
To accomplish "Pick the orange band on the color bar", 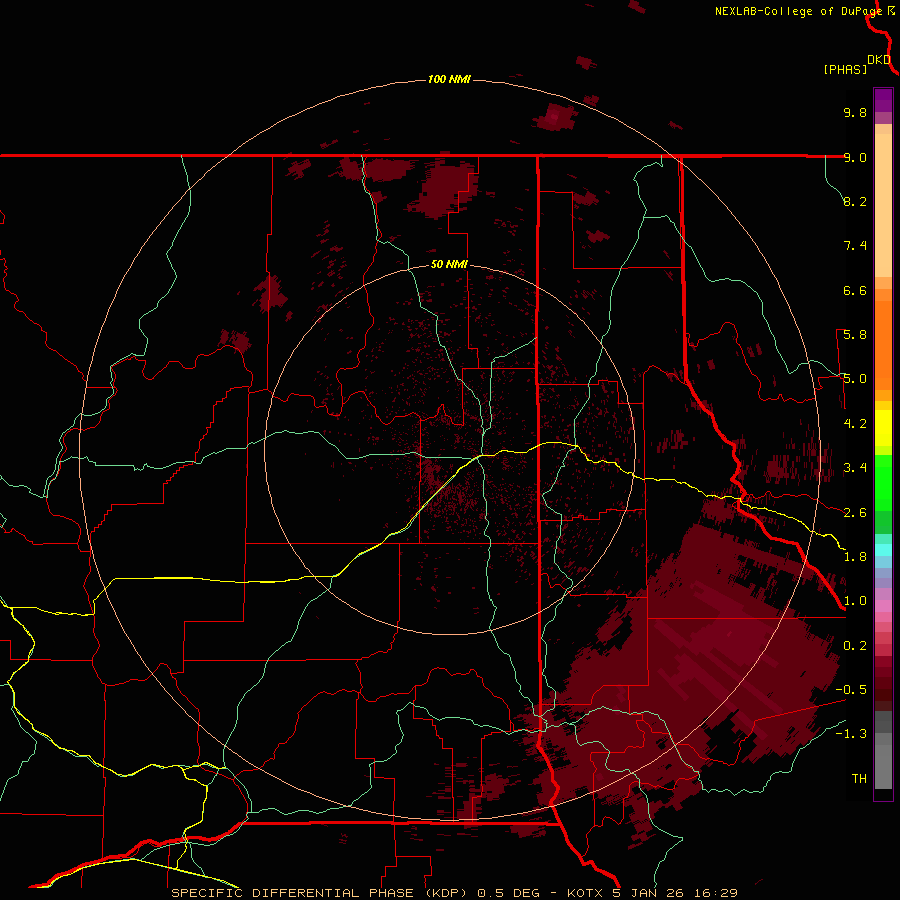I will (883, 344).
